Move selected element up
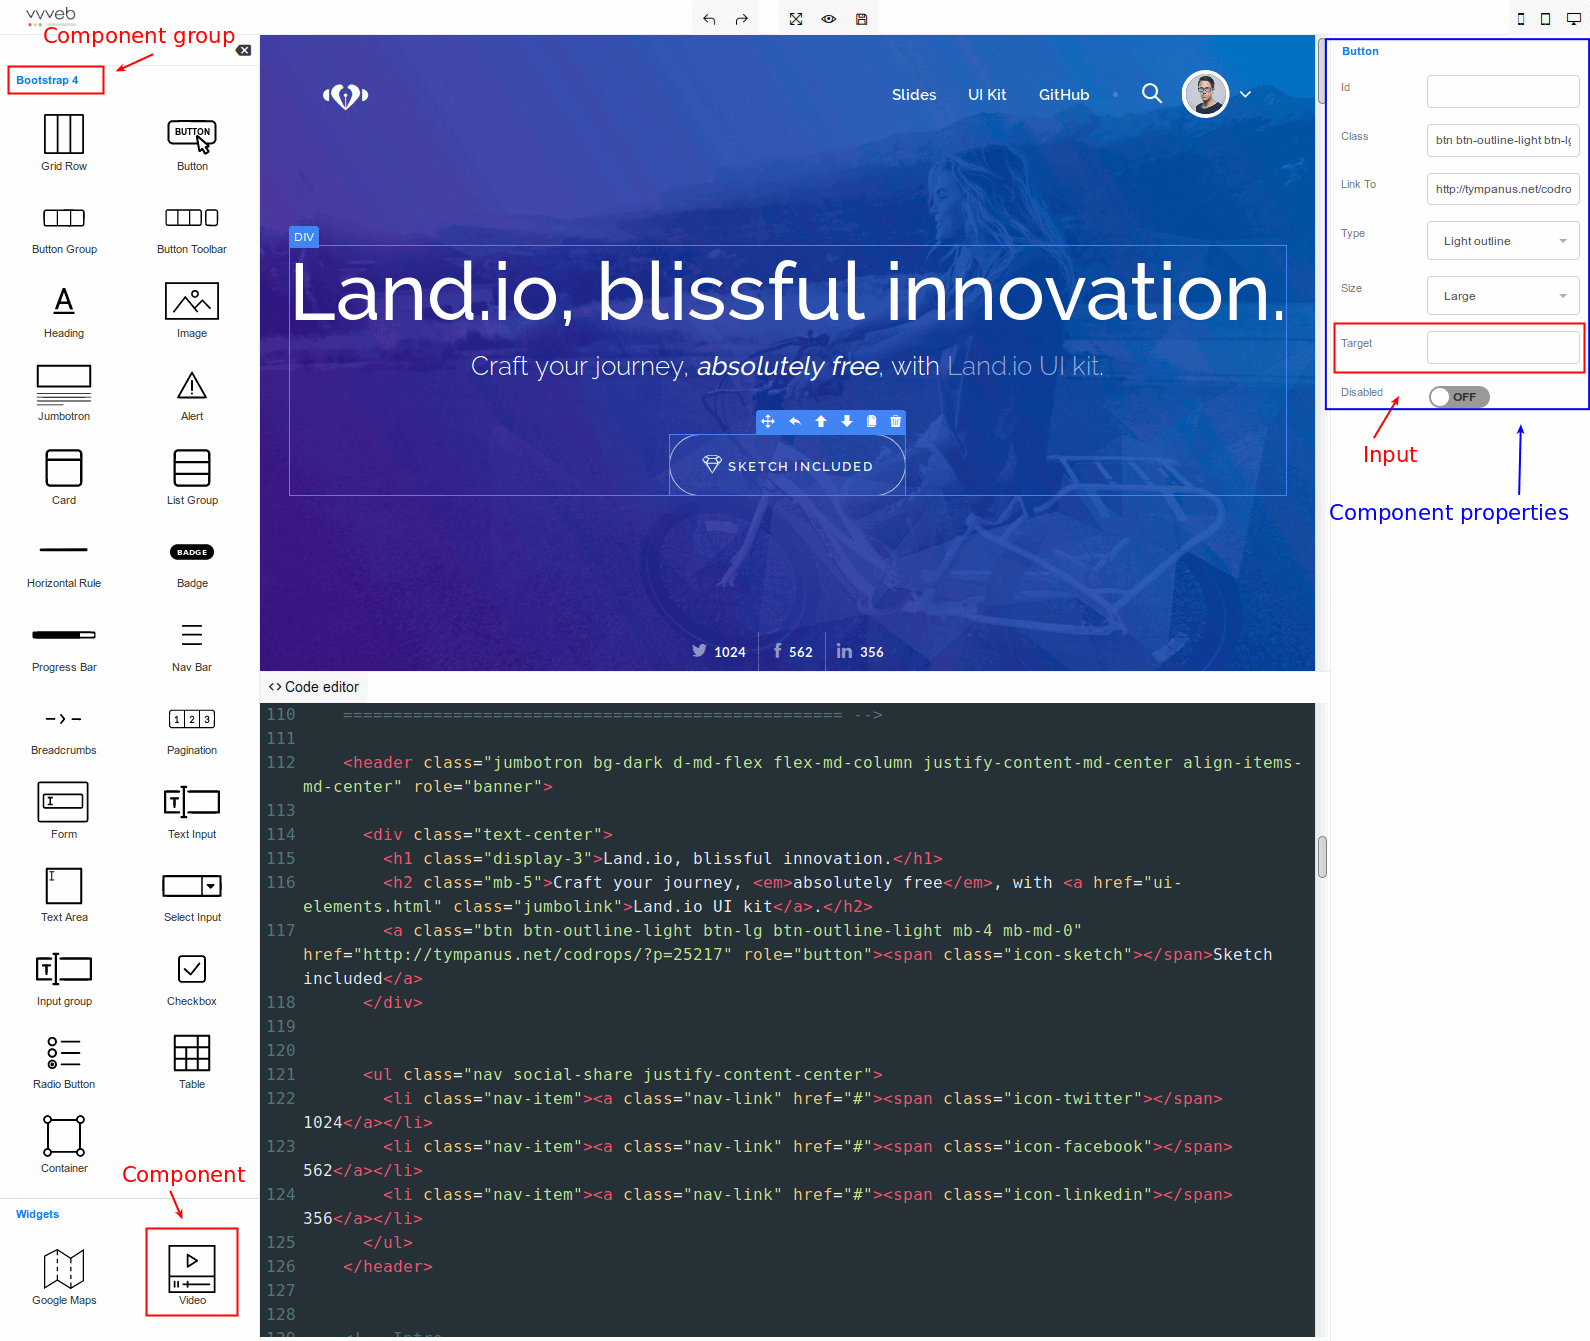The image size is (1590, 1341). point(821,421)
